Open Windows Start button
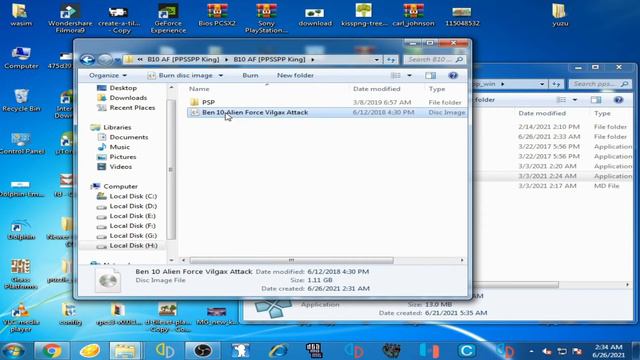Image resolution: width=640 pixels, height=360 pixels. coord(13,351)
